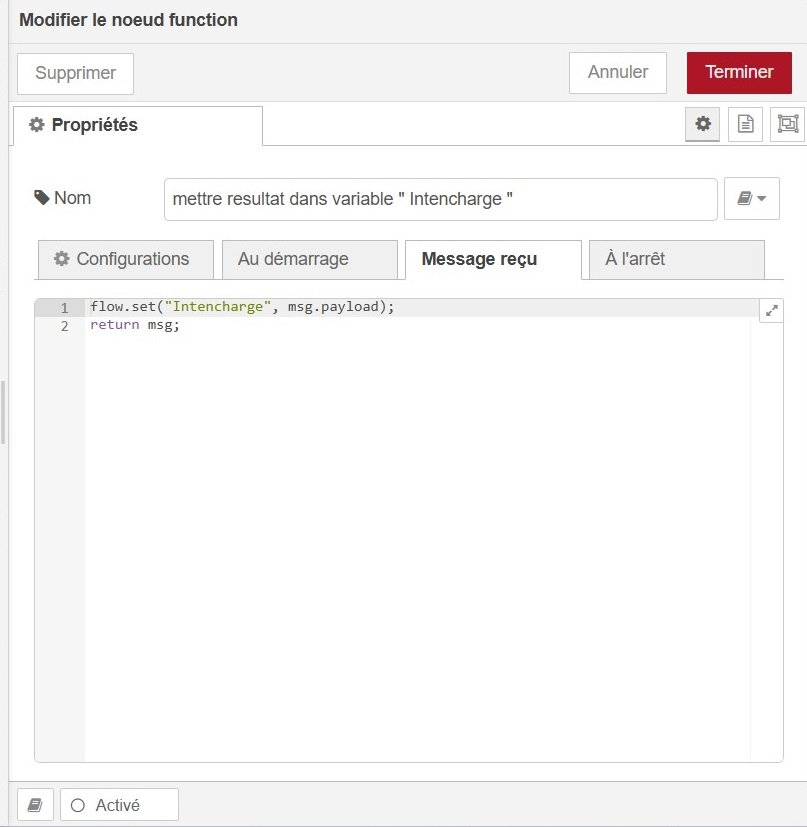Click Annuler to cancel edits
This screenshot has height=827, width=807.
(617, 73)
